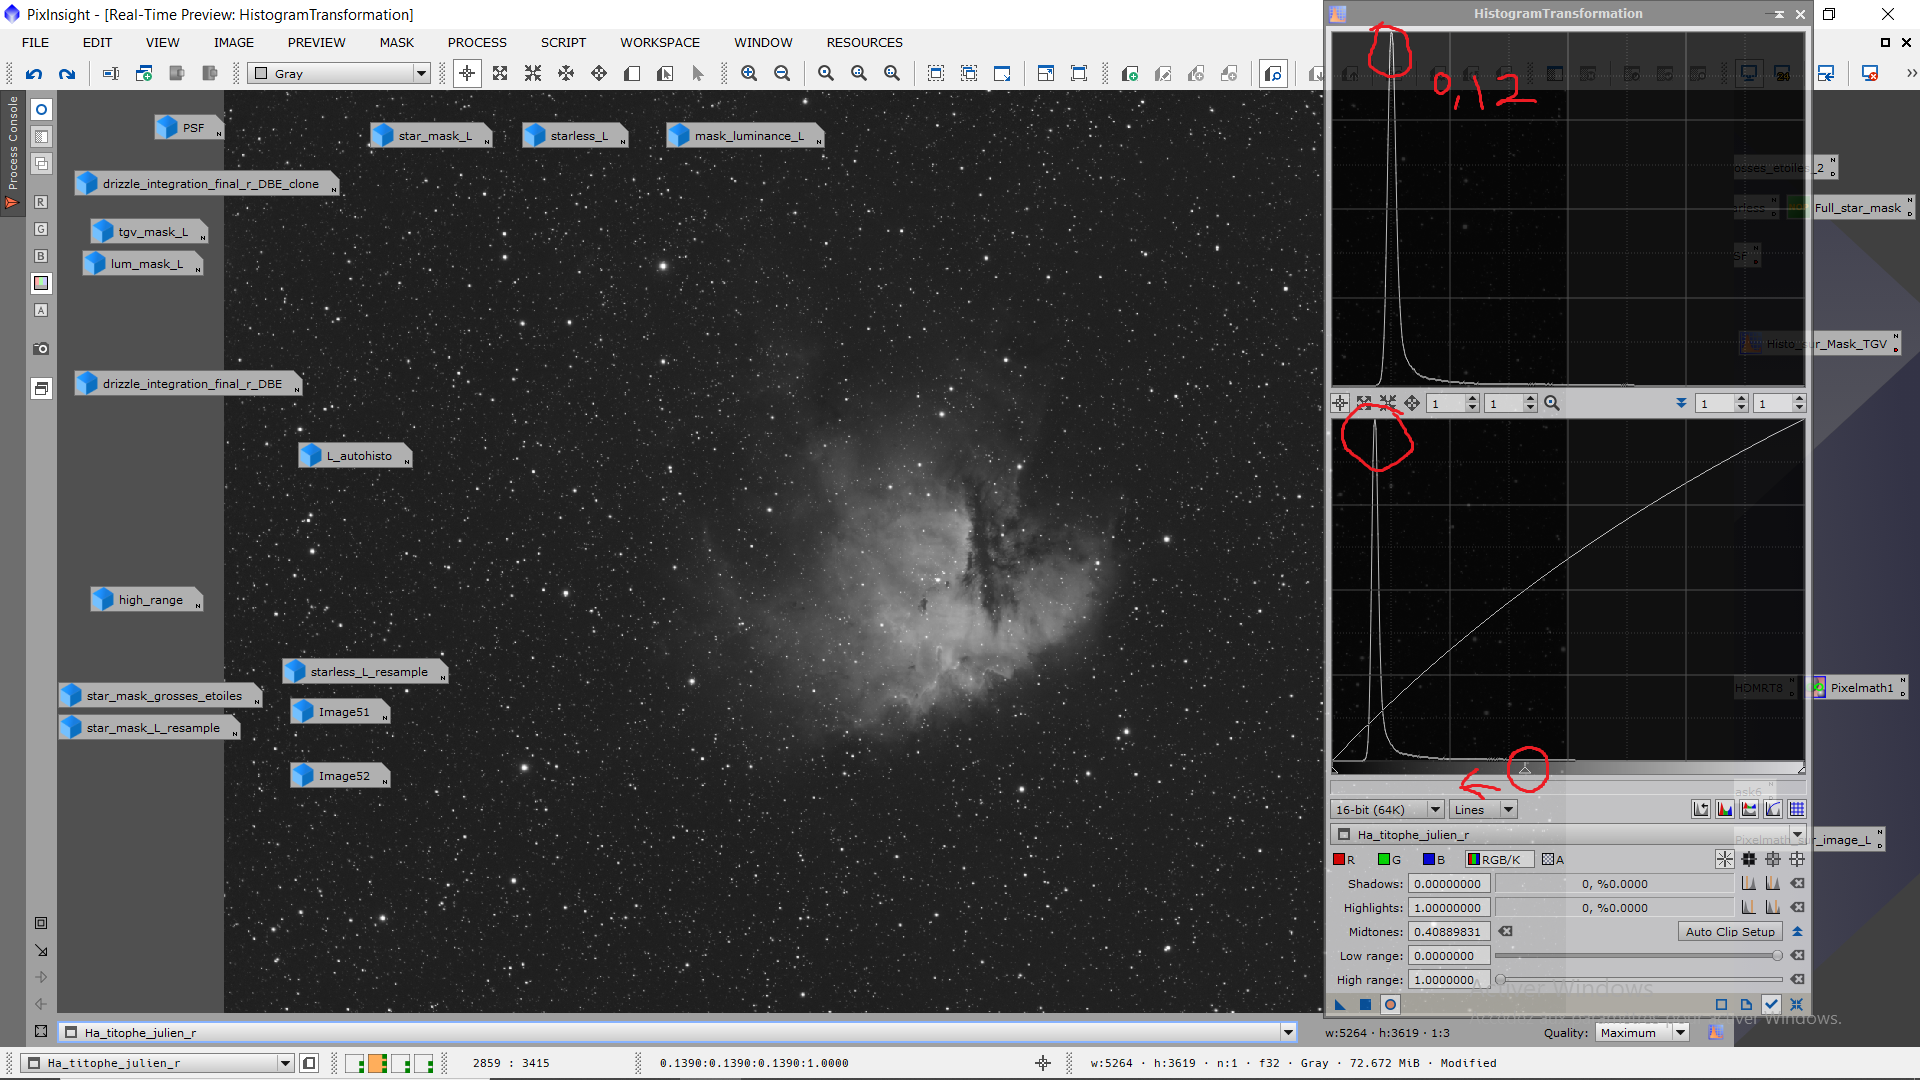This screenshot has height=1080, width=1920.
Task: Click the Zoom In magnifier icon
Action: click(749, 73)
